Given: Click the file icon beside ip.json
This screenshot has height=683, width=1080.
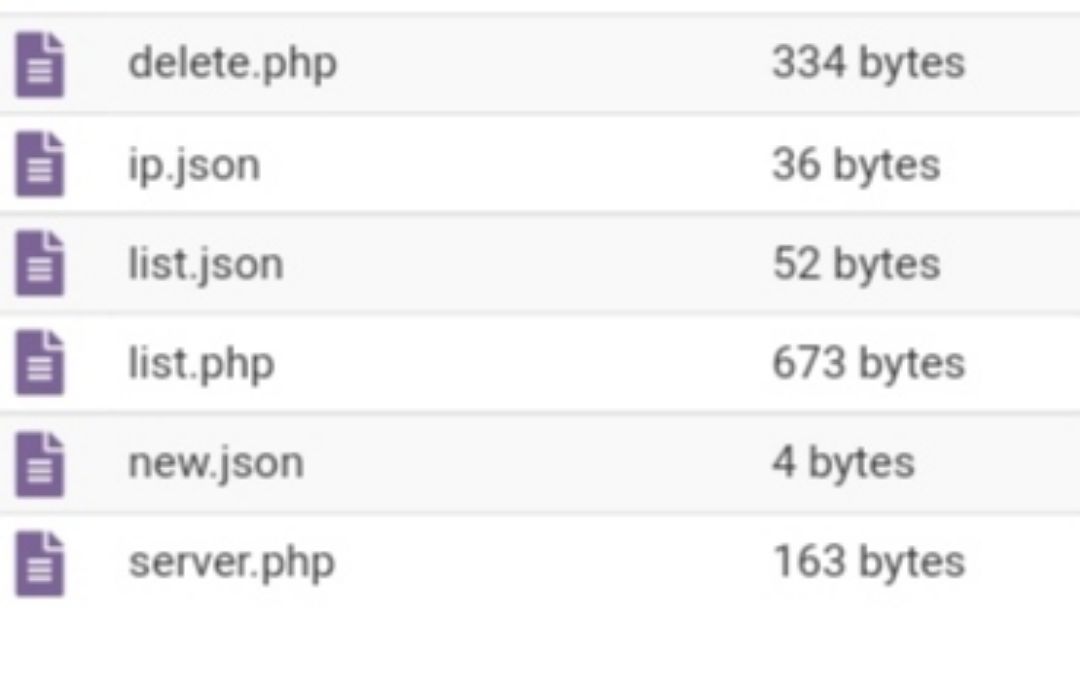Looking at the screenshot, I should pos(40,165).
